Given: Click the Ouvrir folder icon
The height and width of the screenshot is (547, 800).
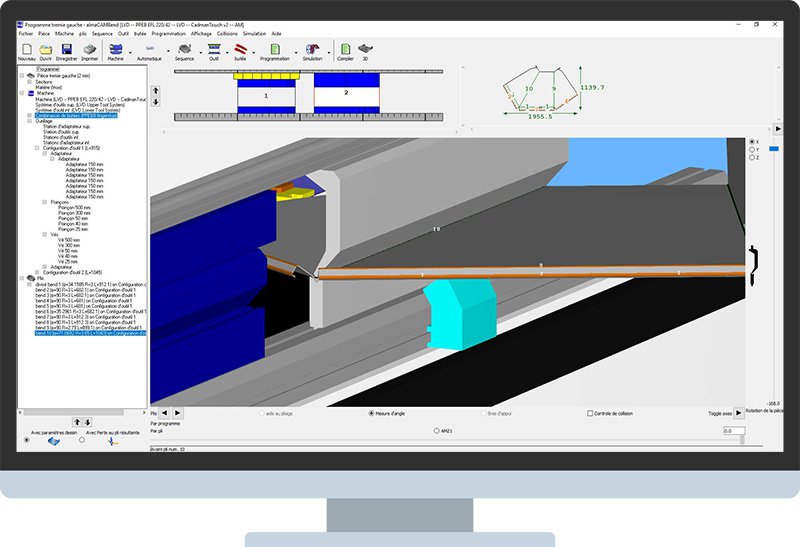Looking at the screenshot, I should click(x=46, y=47).
